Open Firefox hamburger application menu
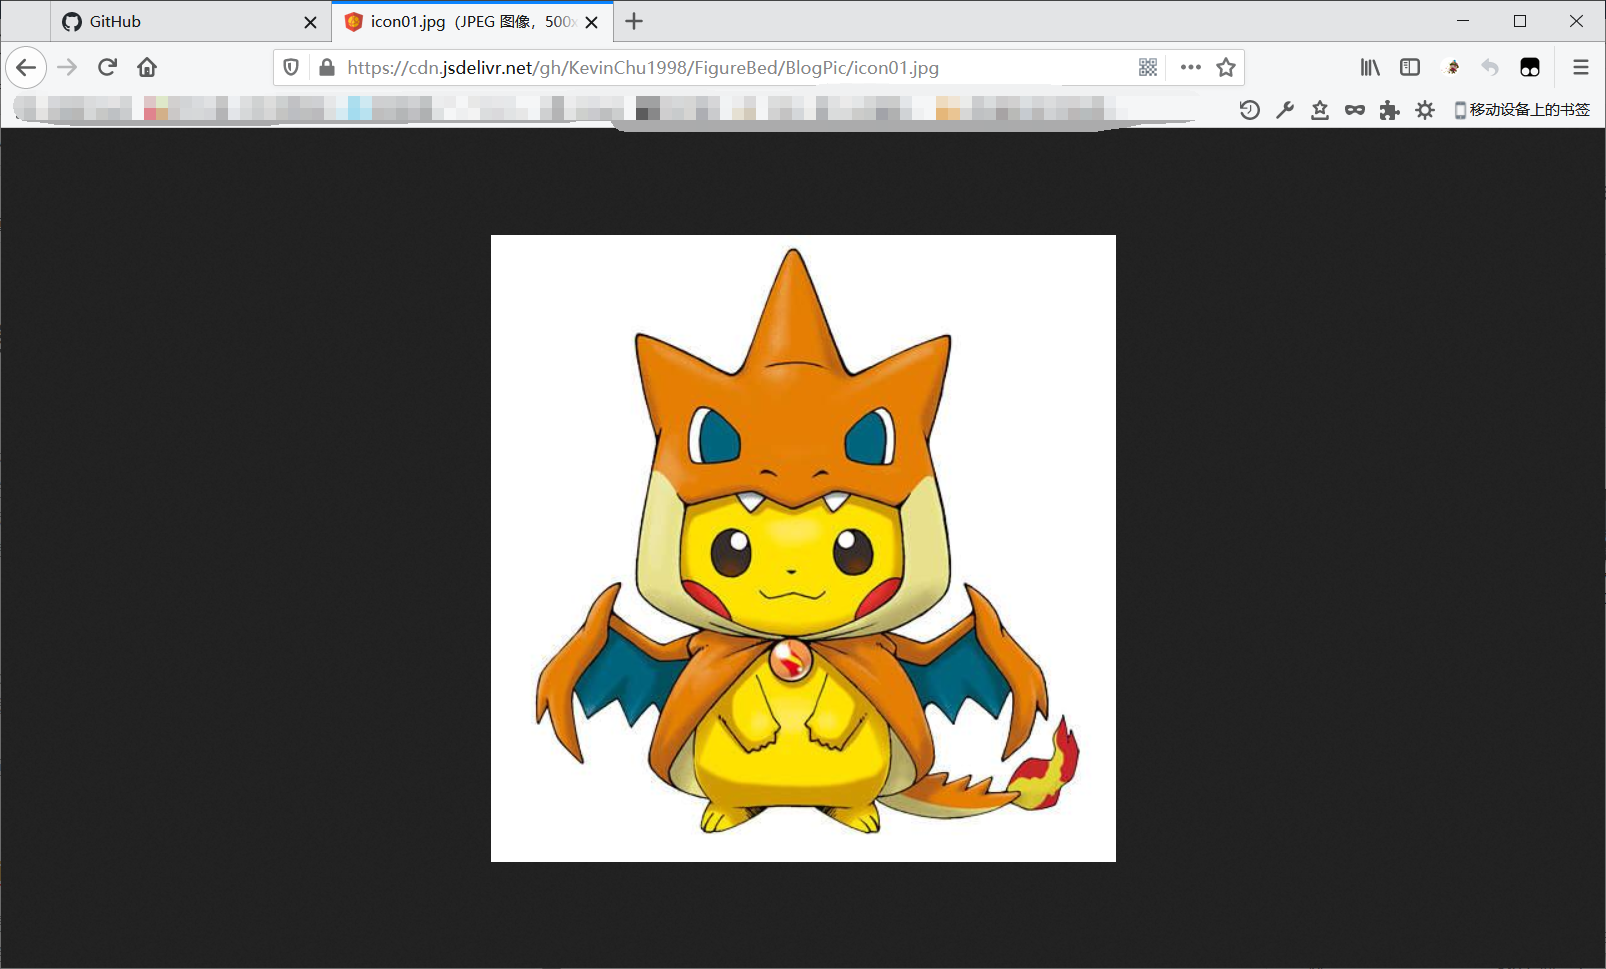The width and height of the screenshot is (1606, 969). coord(1581,68)
